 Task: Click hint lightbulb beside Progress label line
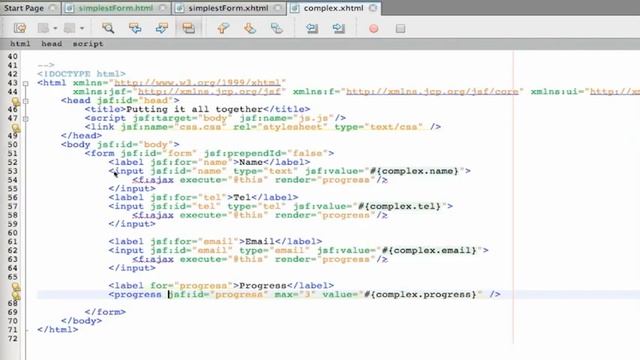coord(16,287)
